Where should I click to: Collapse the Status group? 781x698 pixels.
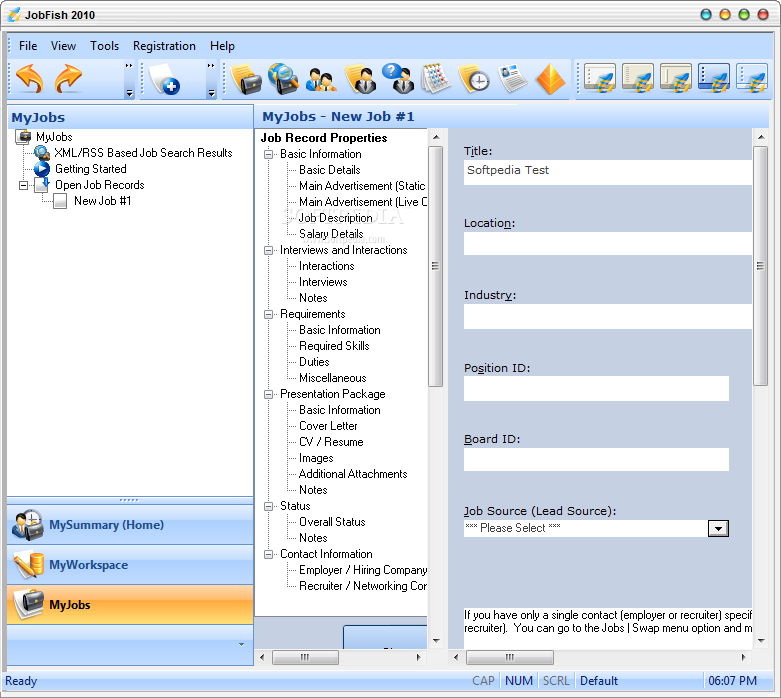pos(268,506)
